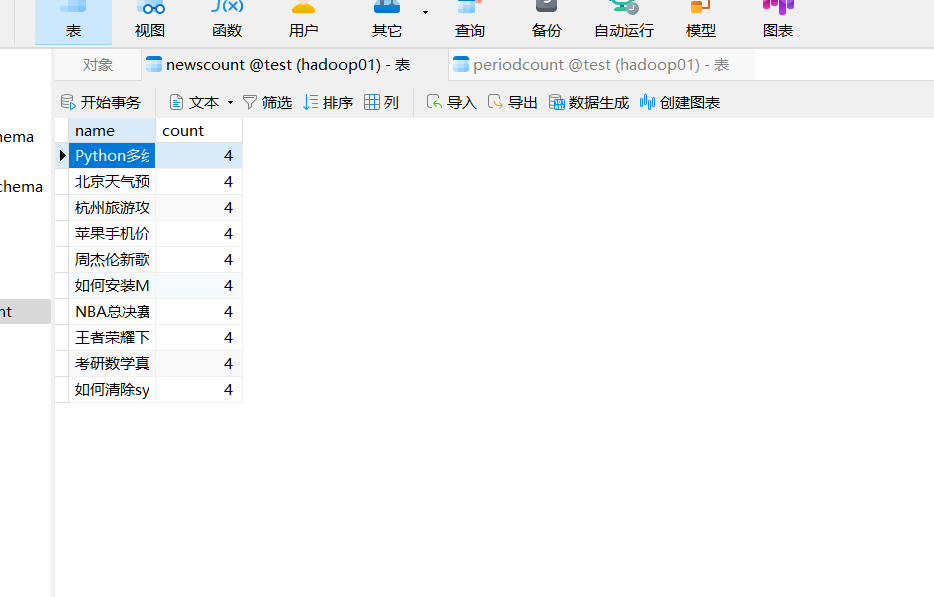Start the 数据生成 data generation tool

588,101
